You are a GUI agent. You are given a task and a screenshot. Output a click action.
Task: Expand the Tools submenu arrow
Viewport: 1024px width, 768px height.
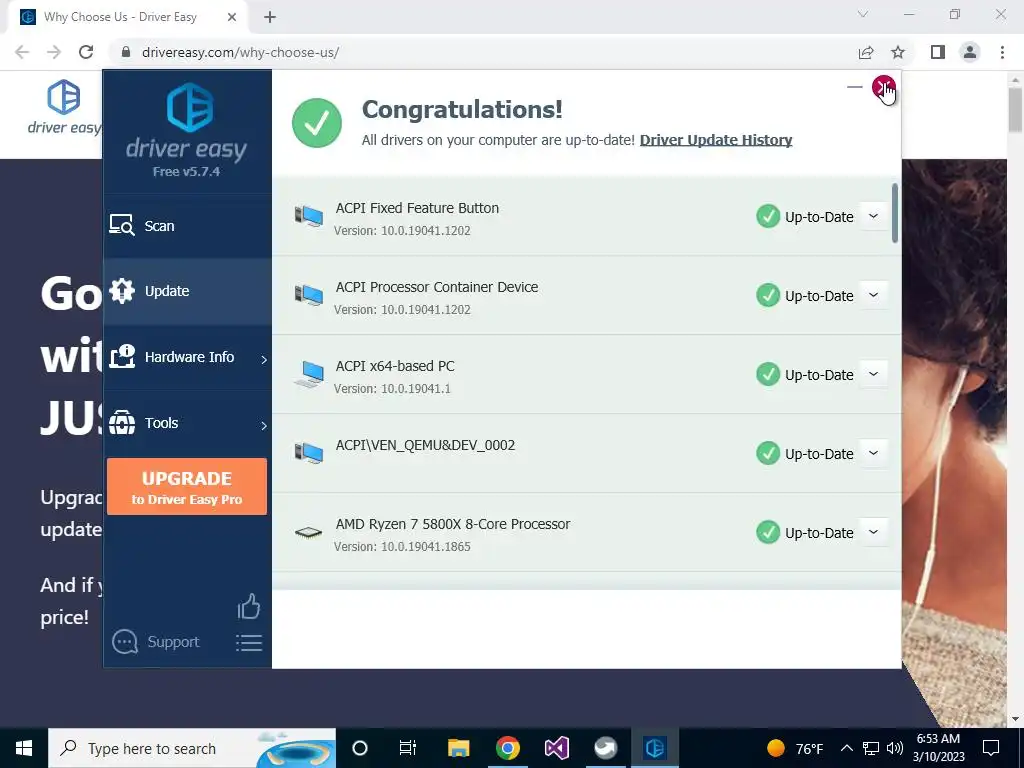264,426
